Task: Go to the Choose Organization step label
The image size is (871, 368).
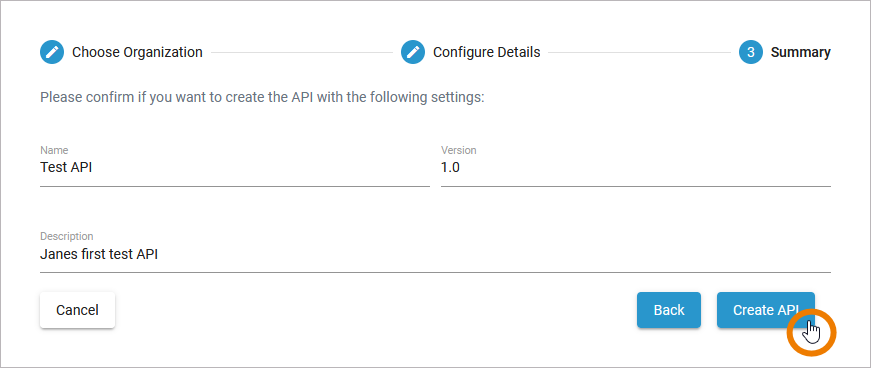Action: [137, 53]
